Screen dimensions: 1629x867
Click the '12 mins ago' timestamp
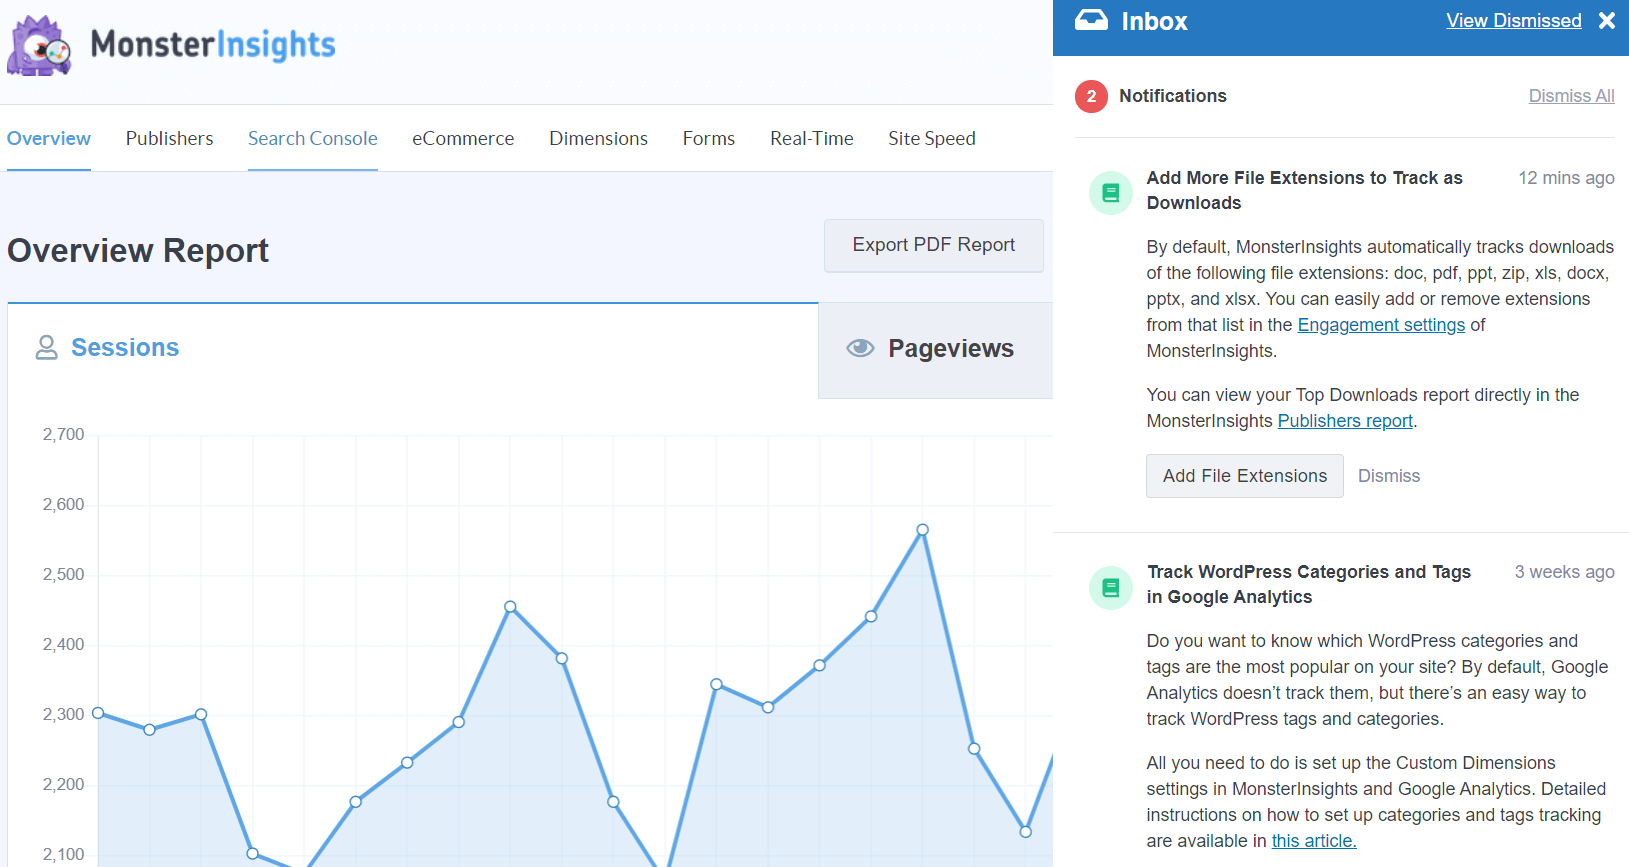pyautogui.click(x=1566, y=178)
